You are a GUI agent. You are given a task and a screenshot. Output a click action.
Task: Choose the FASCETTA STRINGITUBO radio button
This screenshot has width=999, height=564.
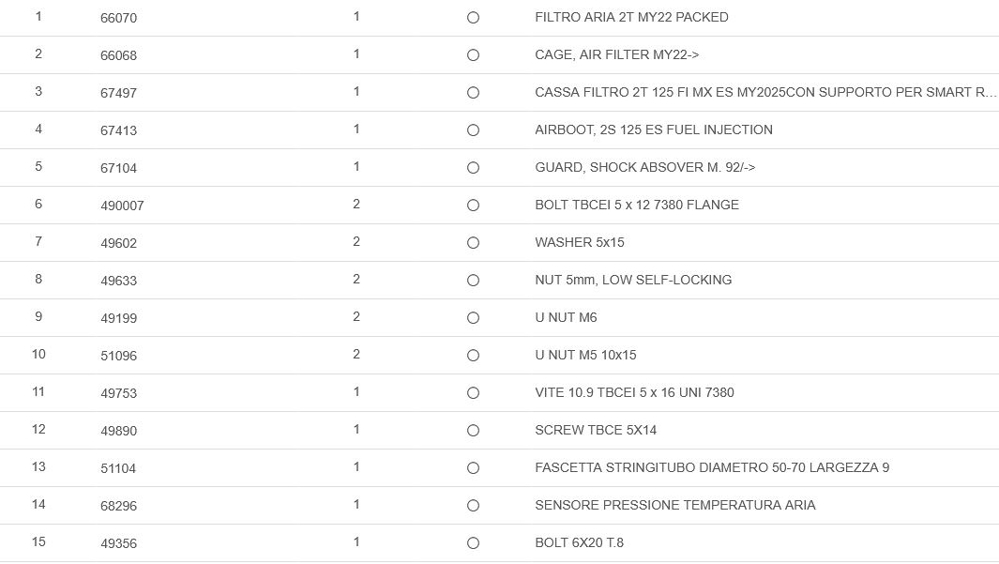[473, 468]
